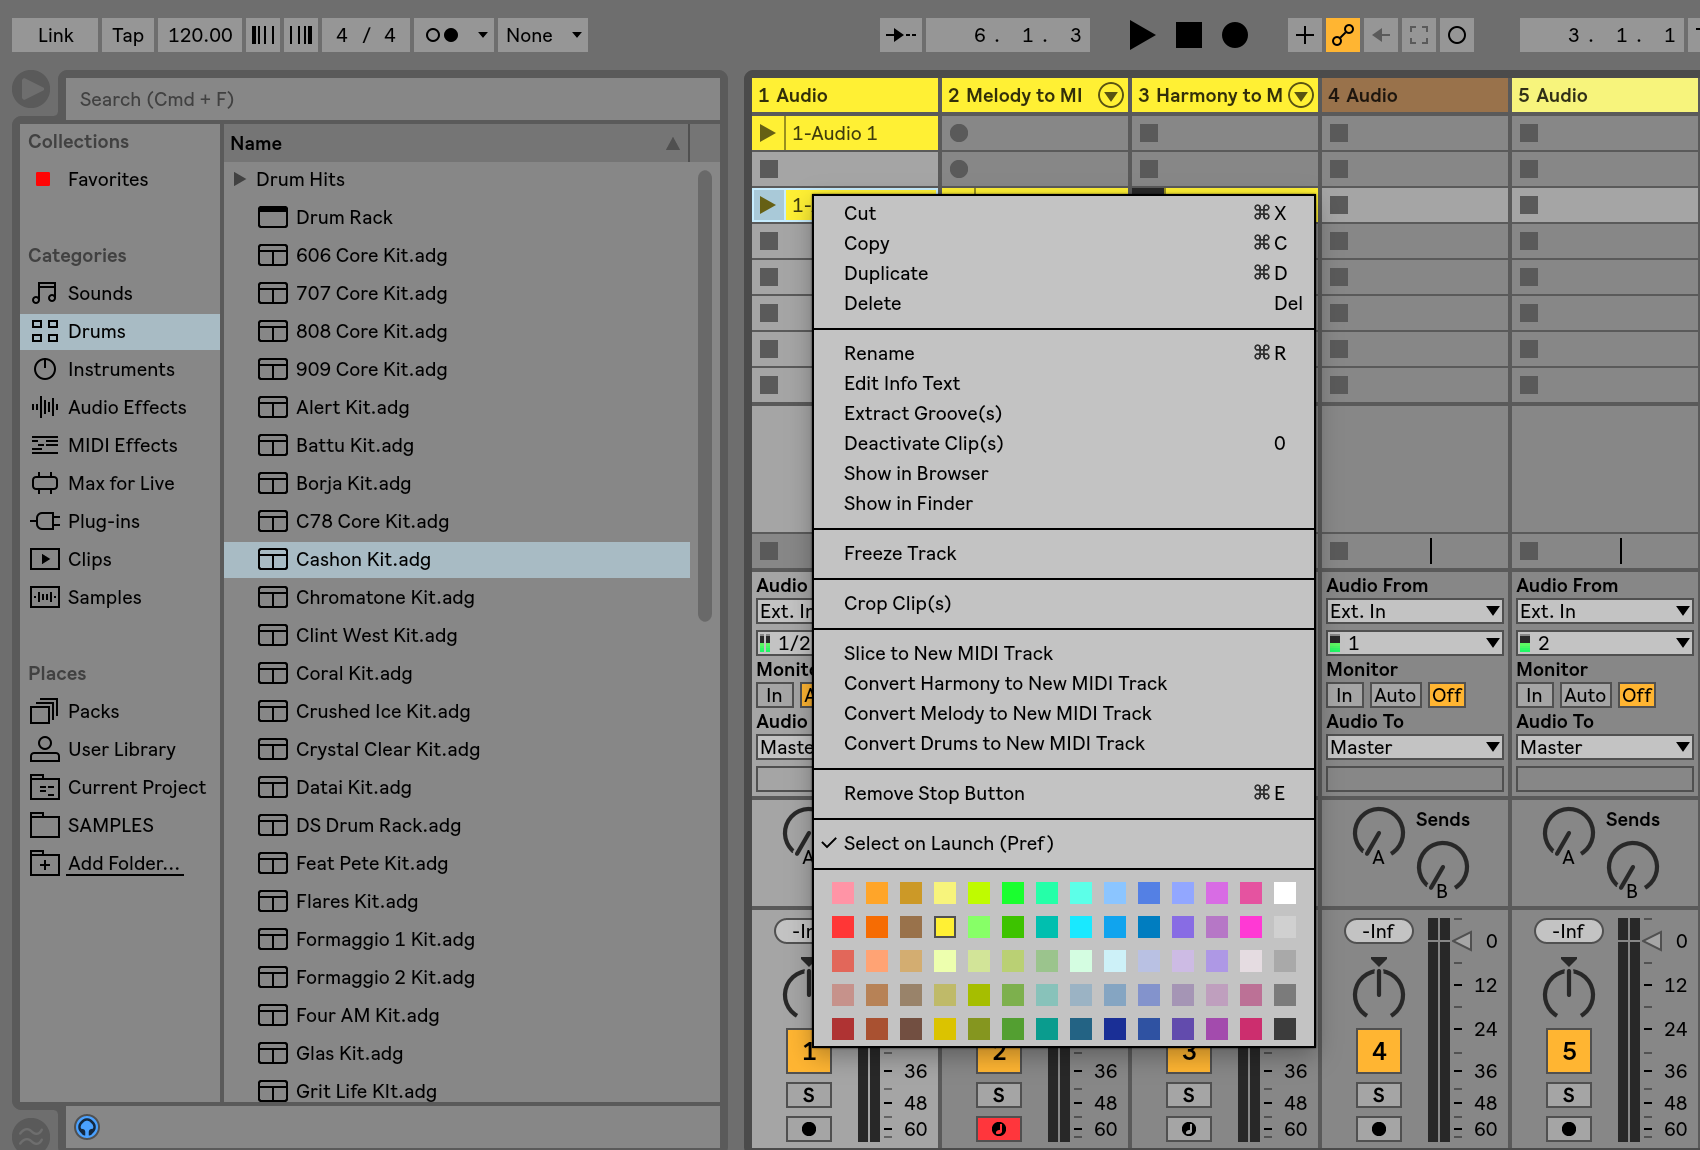
Task: Choose Convert Harmony to New MIDI Track
Action: click(x=1064, y=683)
